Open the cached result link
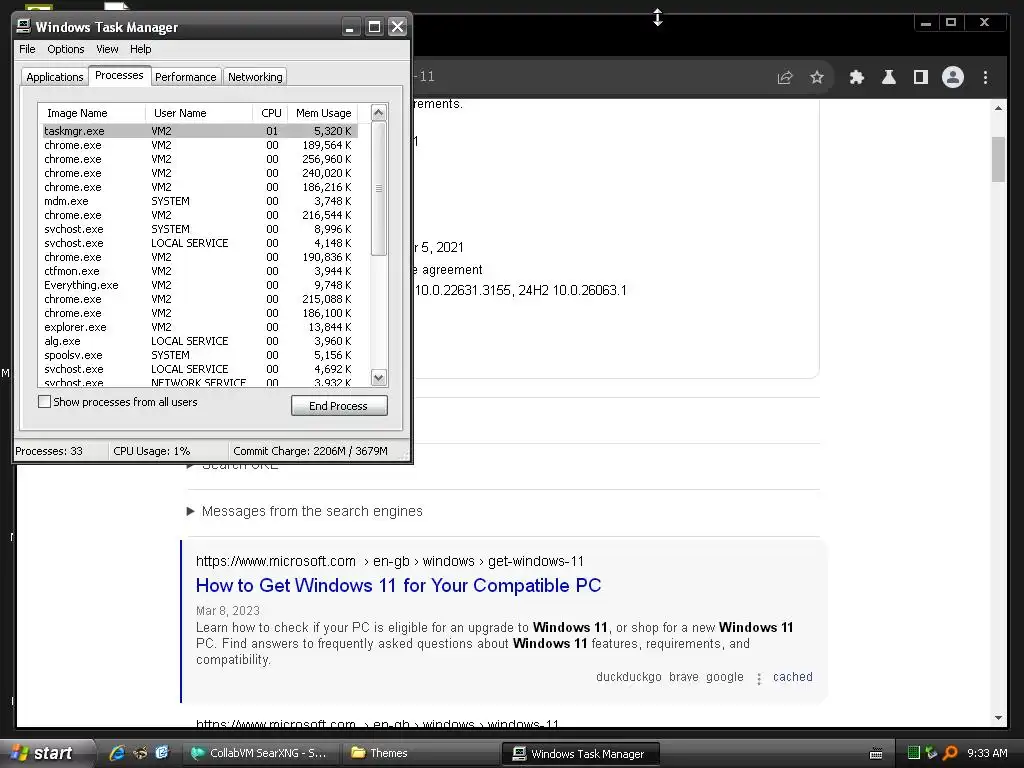The image size is (1024, 768). (x=793, y=677)
